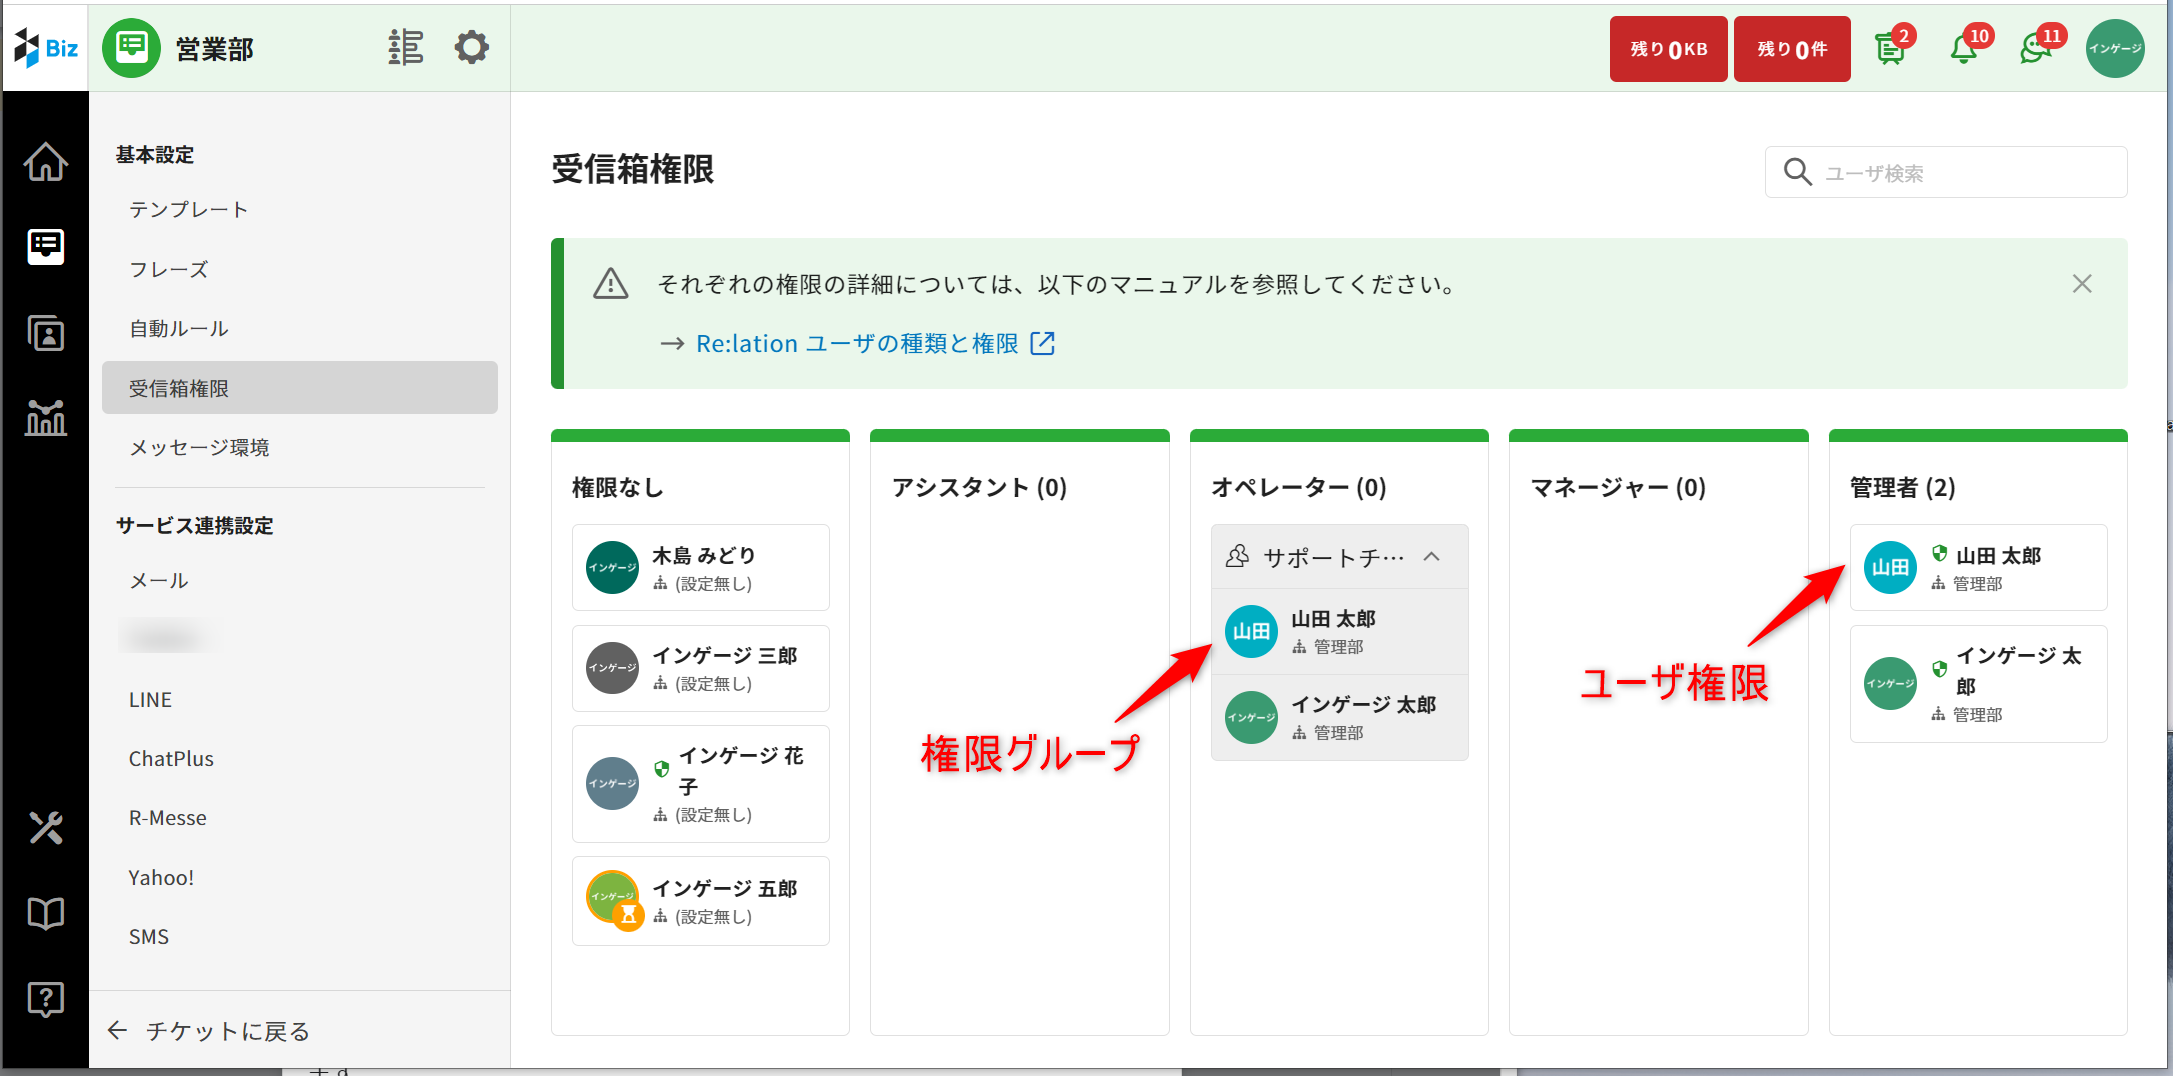The image size is (2173, 1076).
Task: Open the settings gear icon
Action: pyautogui.click(x=471, y=48)
